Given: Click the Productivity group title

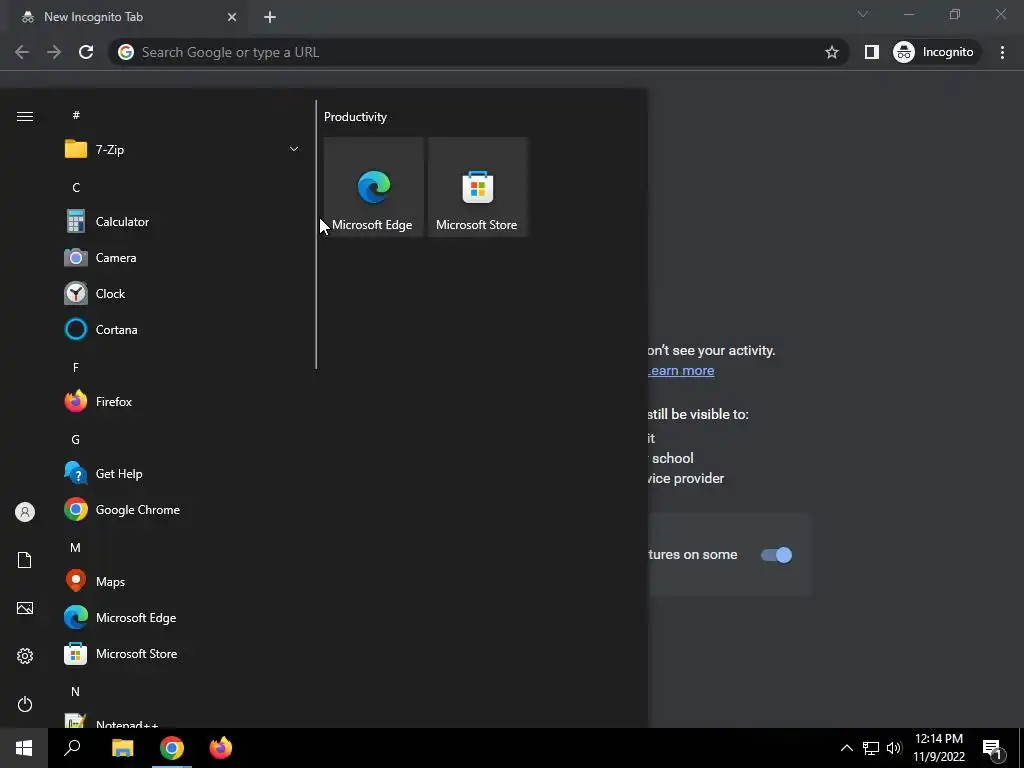Looking at the screenshot, I should coord(355,117).
